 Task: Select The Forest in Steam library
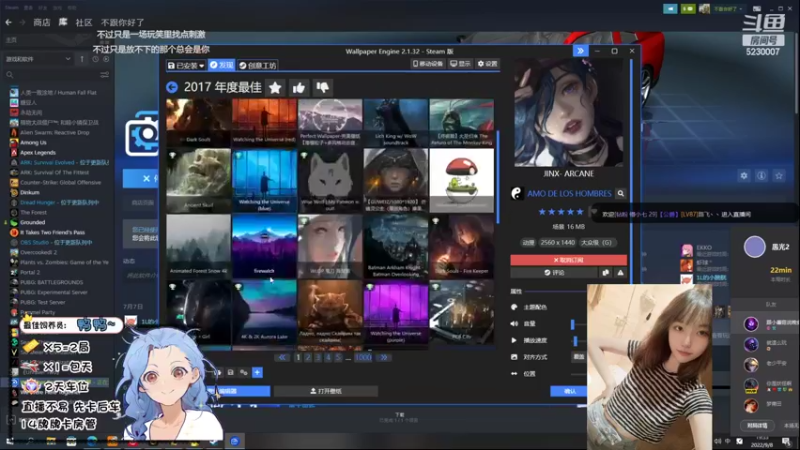(33, 212)
